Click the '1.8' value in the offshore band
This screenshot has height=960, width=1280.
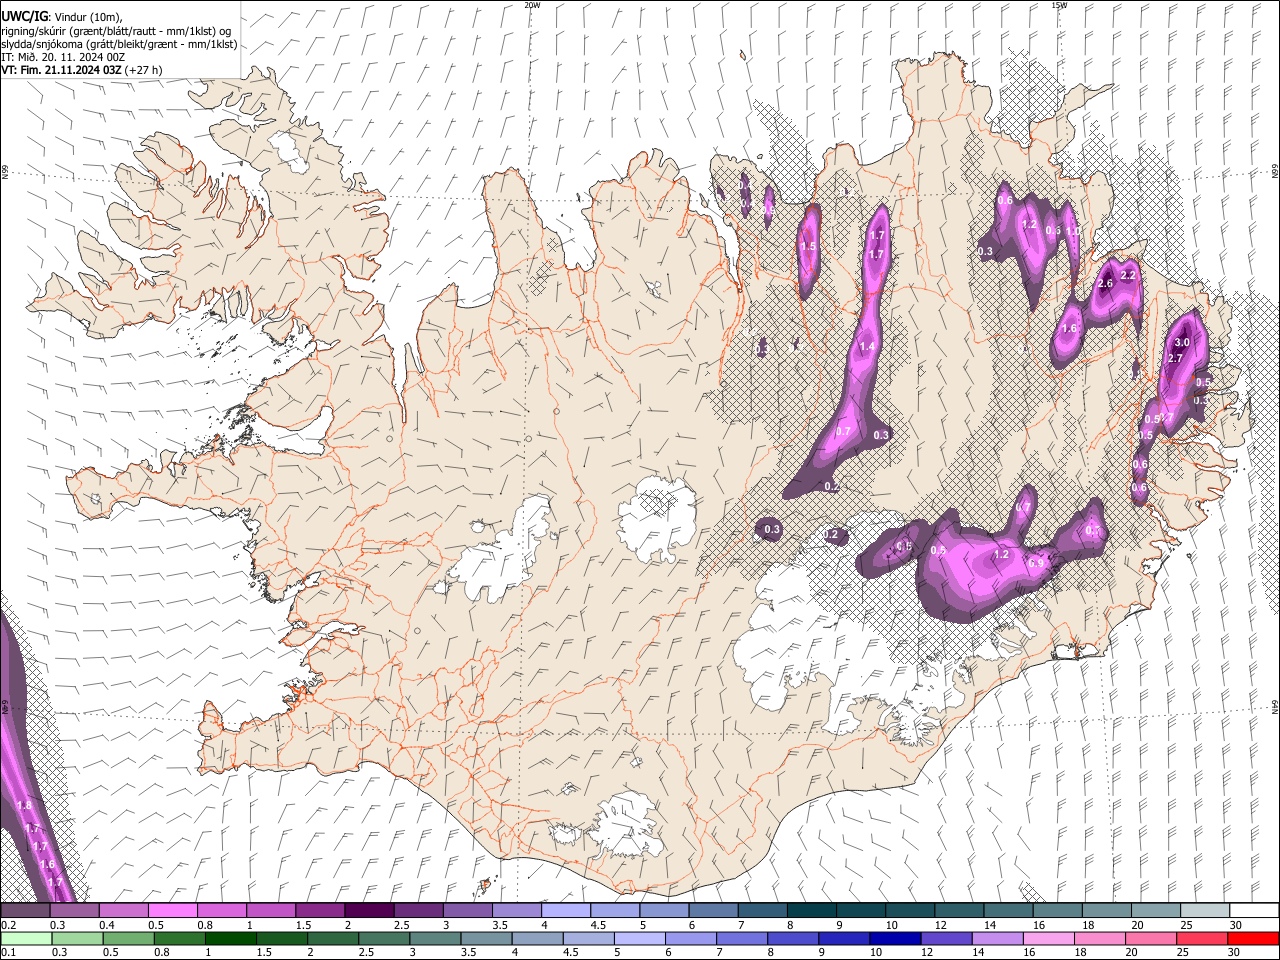click(25, 805)
